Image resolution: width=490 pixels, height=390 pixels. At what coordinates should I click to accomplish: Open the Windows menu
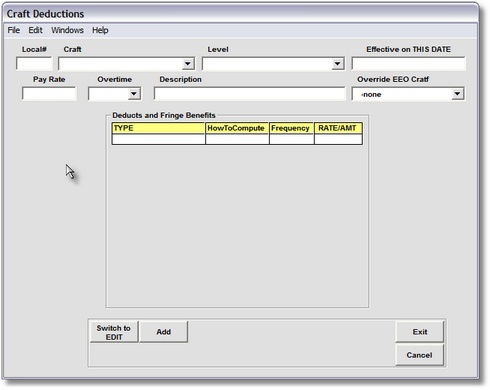(x=67, y=30)
